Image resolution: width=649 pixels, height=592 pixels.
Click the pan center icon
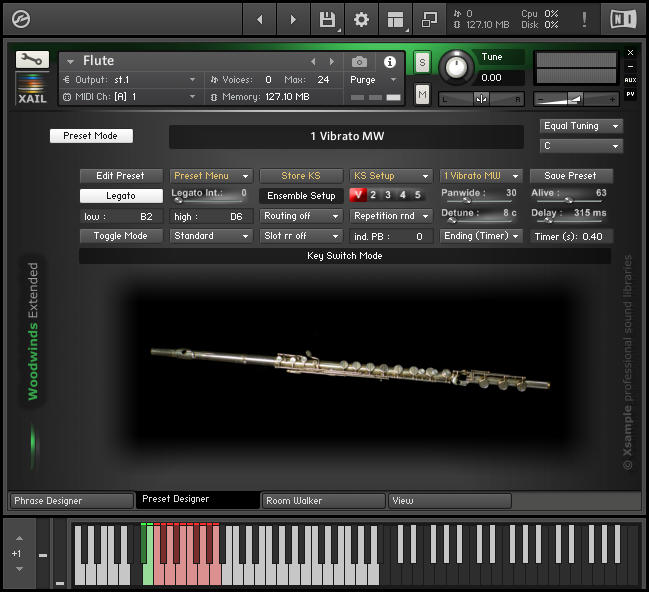pyautogui.click(x=481, y=99)
